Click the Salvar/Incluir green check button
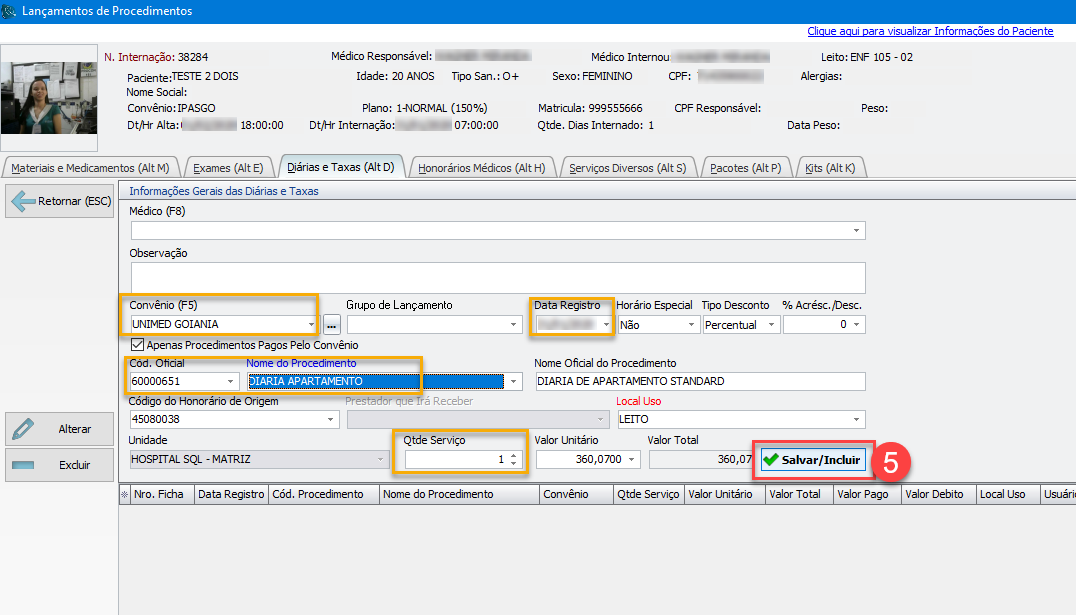 point(811,459)
